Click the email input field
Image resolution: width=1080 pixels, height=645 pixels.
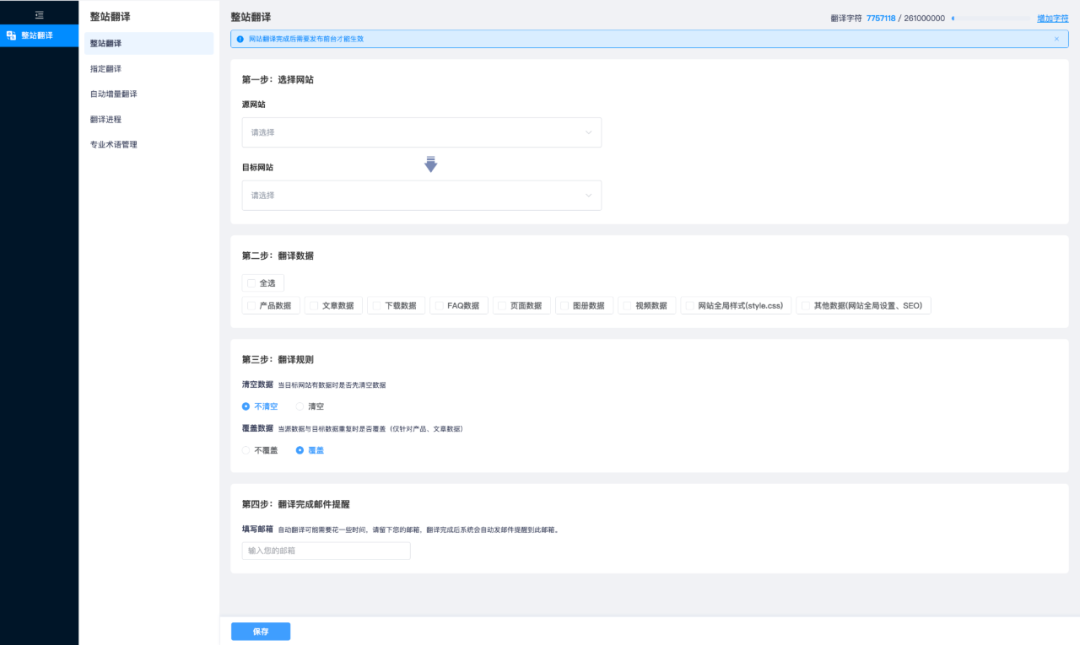[x=324, y=550]
